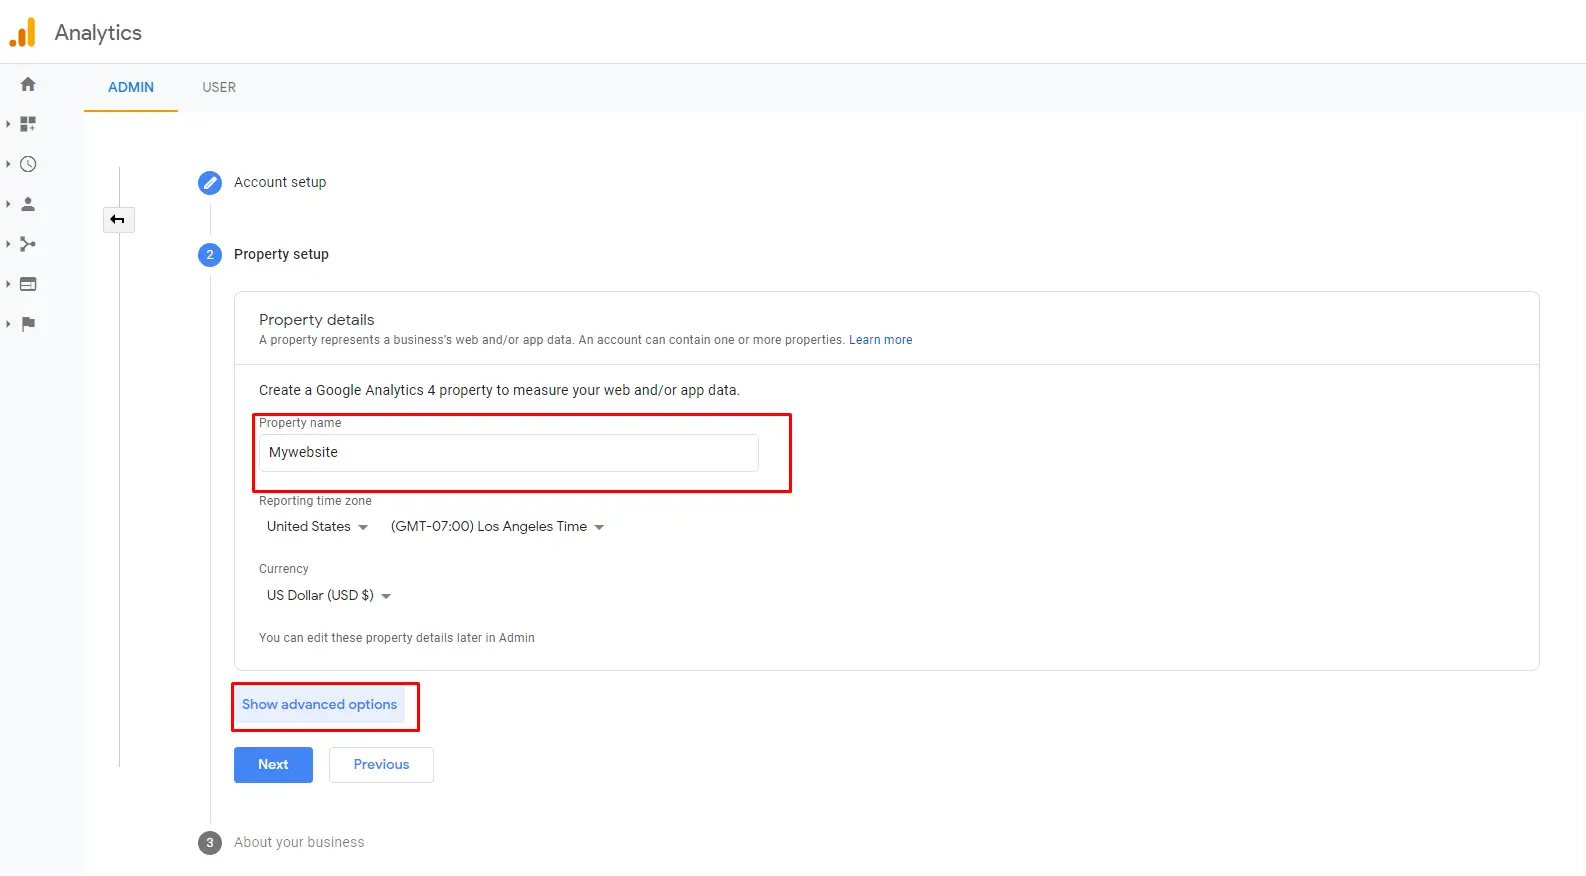Focus the Property name input field

pos(509,453)
